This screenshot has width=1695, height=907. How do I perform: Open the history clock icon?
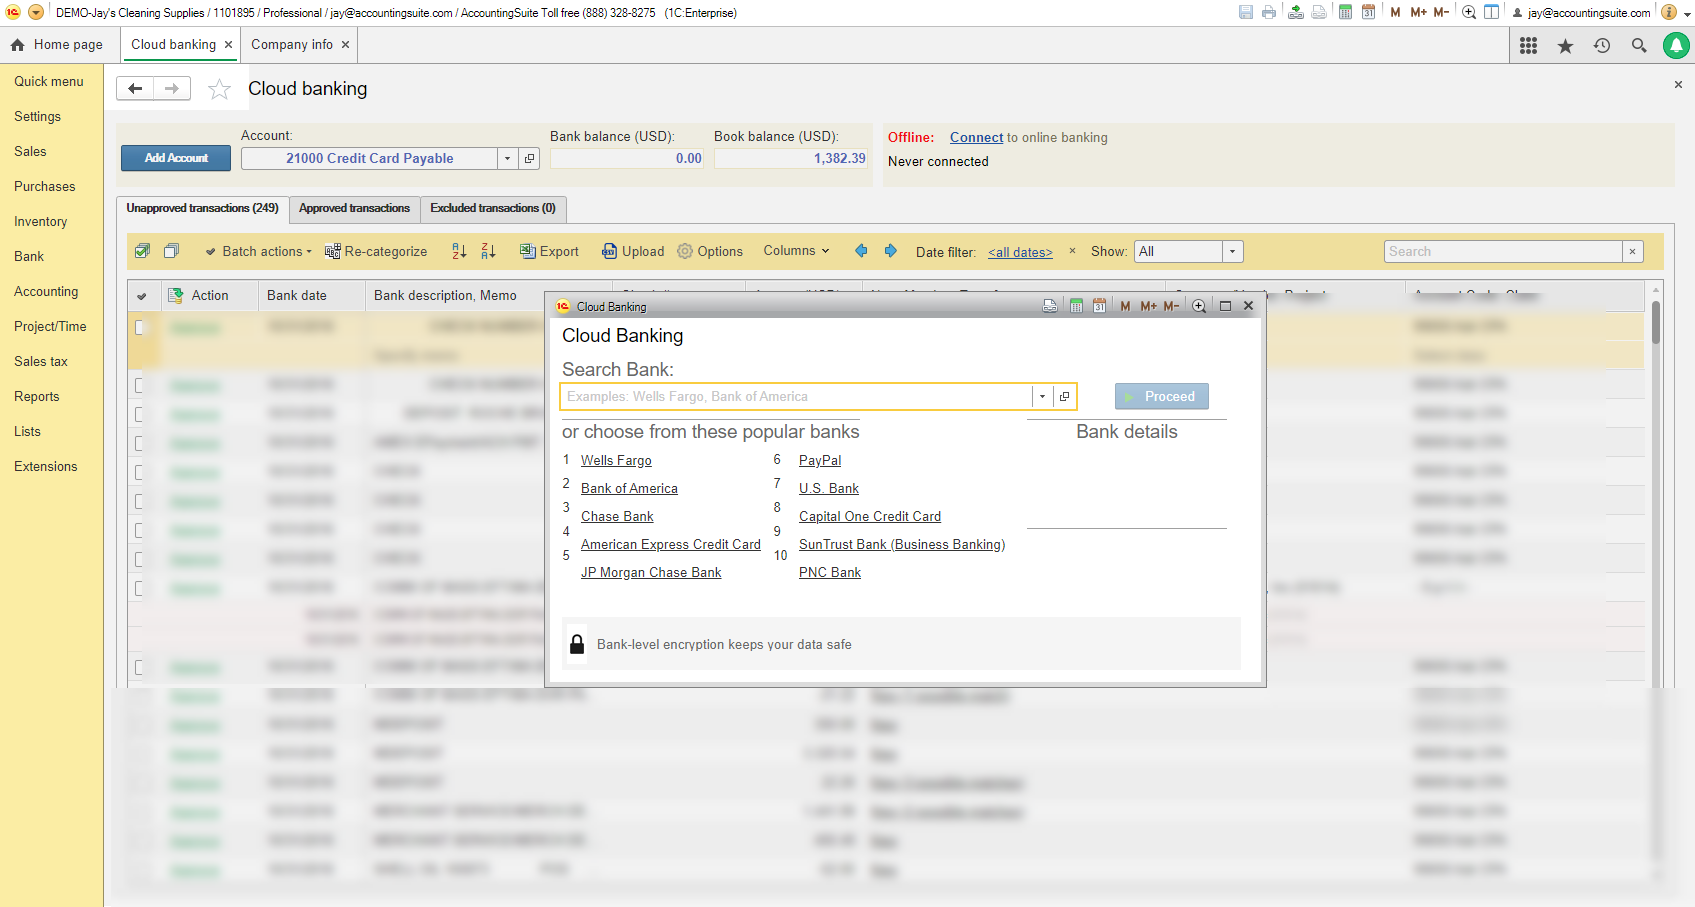(1602, 45)
